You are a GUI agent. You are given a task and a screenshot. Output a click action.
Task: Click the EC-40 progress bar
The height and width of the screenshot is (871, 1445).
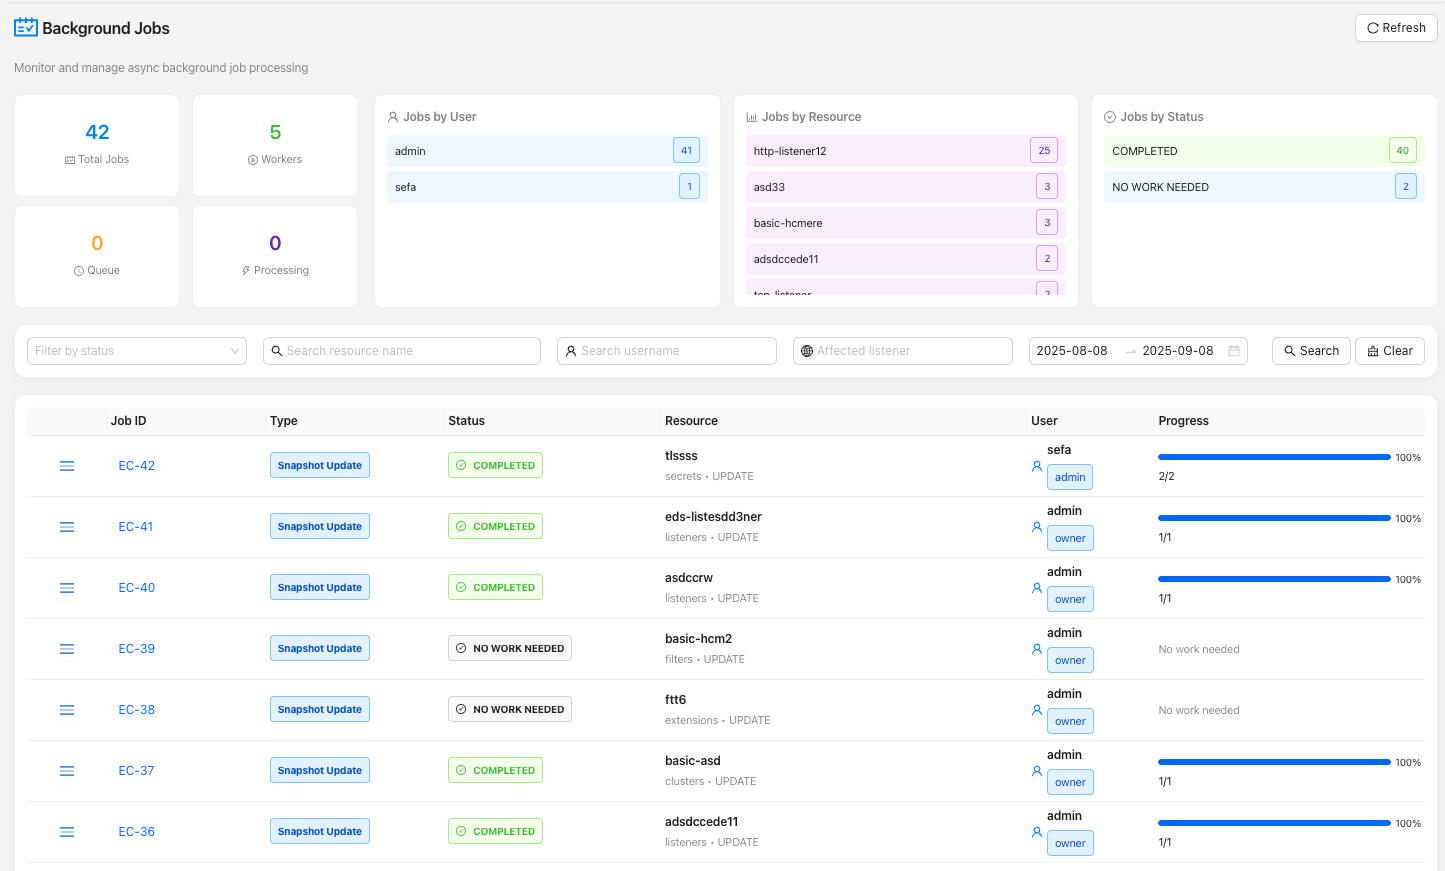click(x=1273, y=579)
